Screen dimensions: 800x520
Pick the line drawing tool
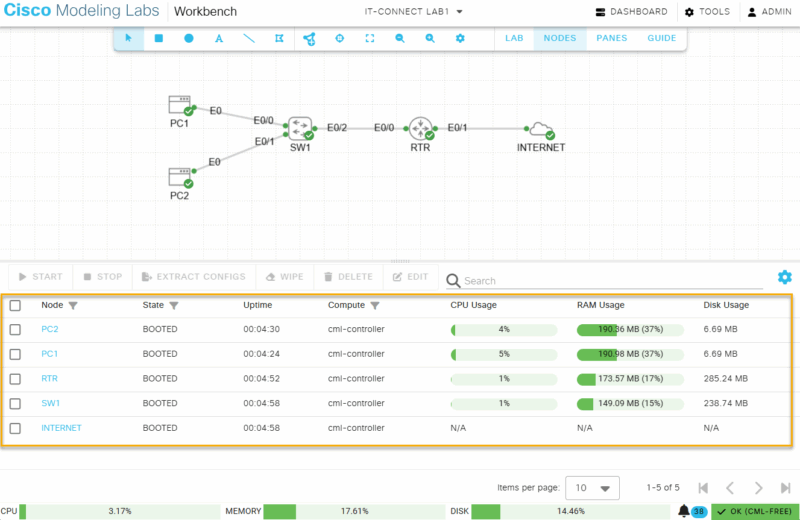[249, 38]
